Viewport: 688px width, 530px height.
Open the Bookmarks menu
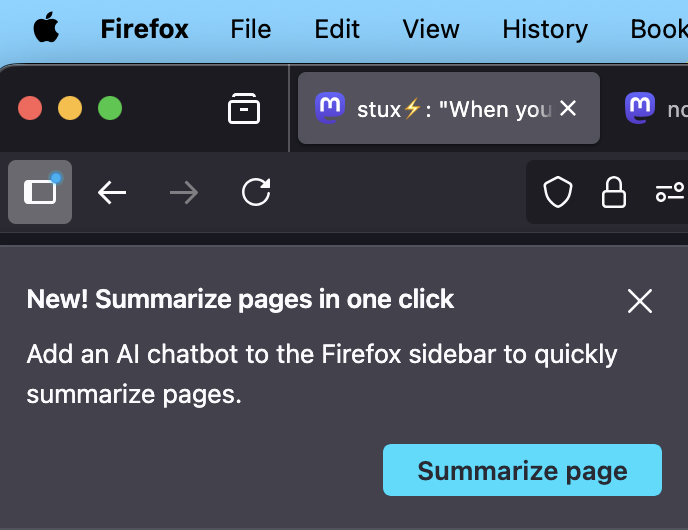coord(659,29)
